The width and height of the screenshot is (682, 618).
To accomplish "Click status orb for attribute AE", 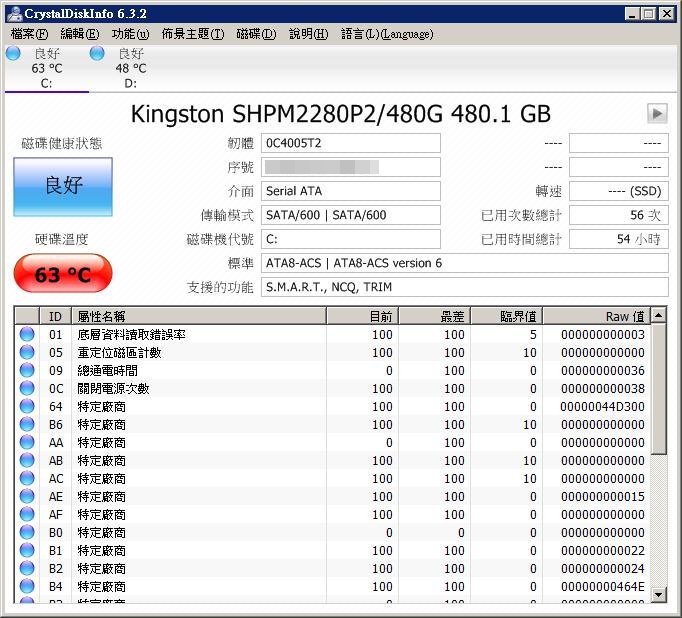I will tap(27, 496).
